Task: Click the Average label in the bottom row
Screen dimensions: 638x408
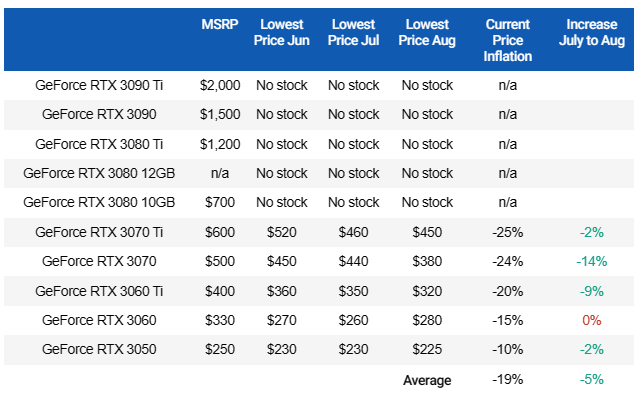Action: (x=427, y=380)
